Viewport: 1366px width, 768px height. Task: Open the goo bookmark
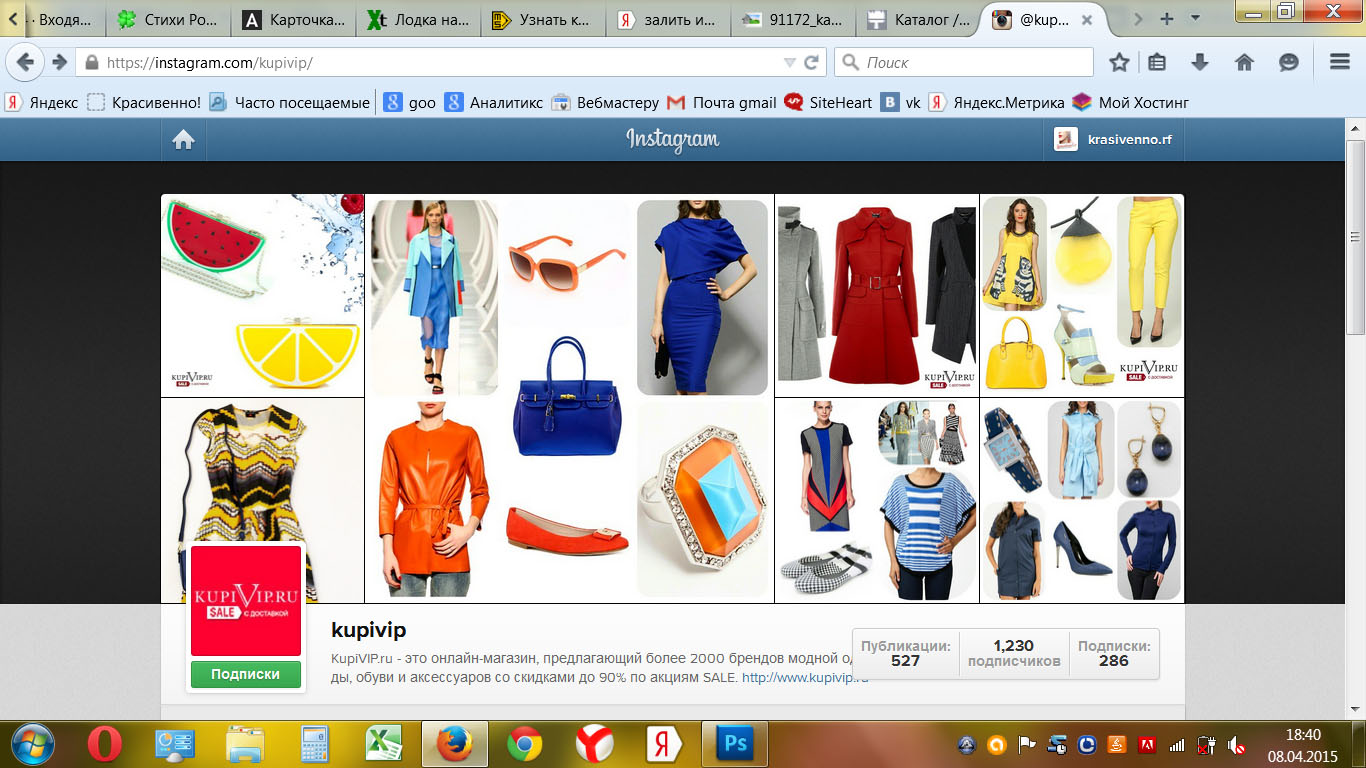click(x=410, y=102)
